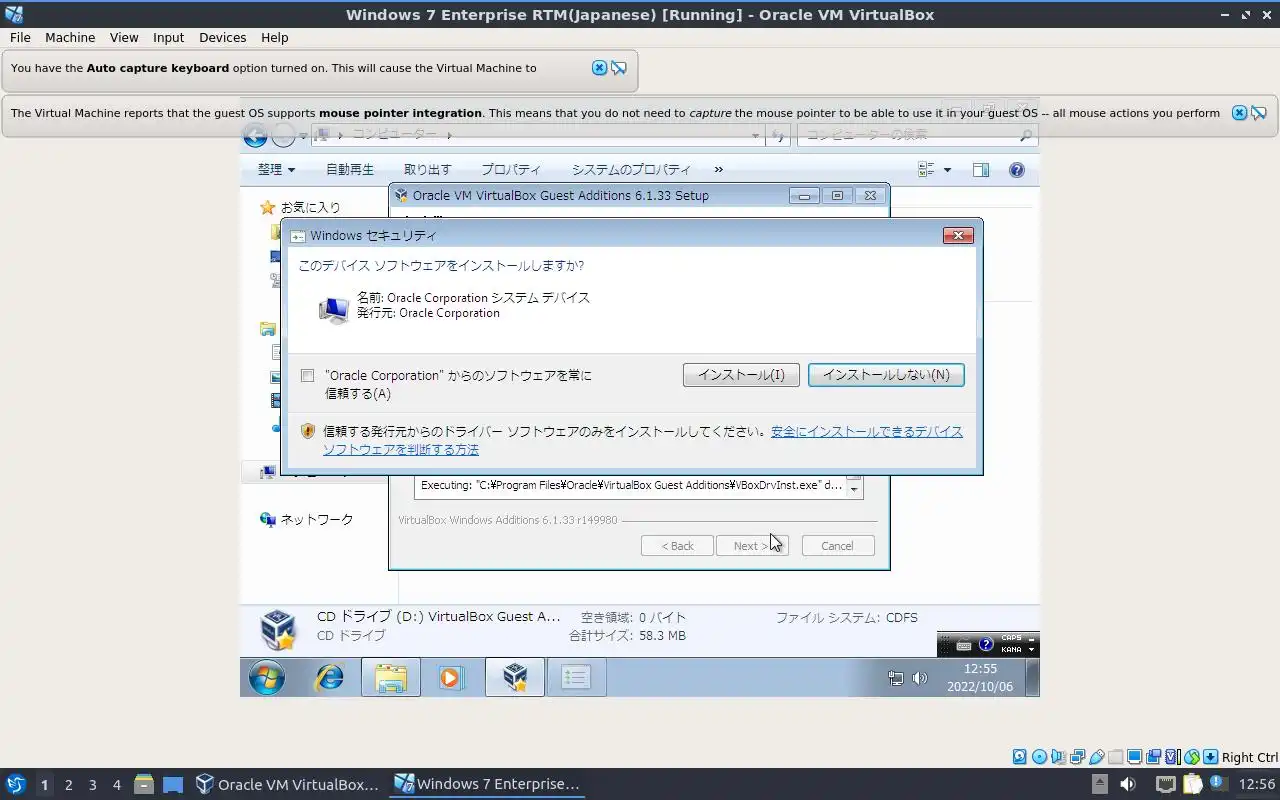Suppress the Auto capture keyboard message permanently
The width and height of the screenshot is (1280, 800).
pos(619,68)
